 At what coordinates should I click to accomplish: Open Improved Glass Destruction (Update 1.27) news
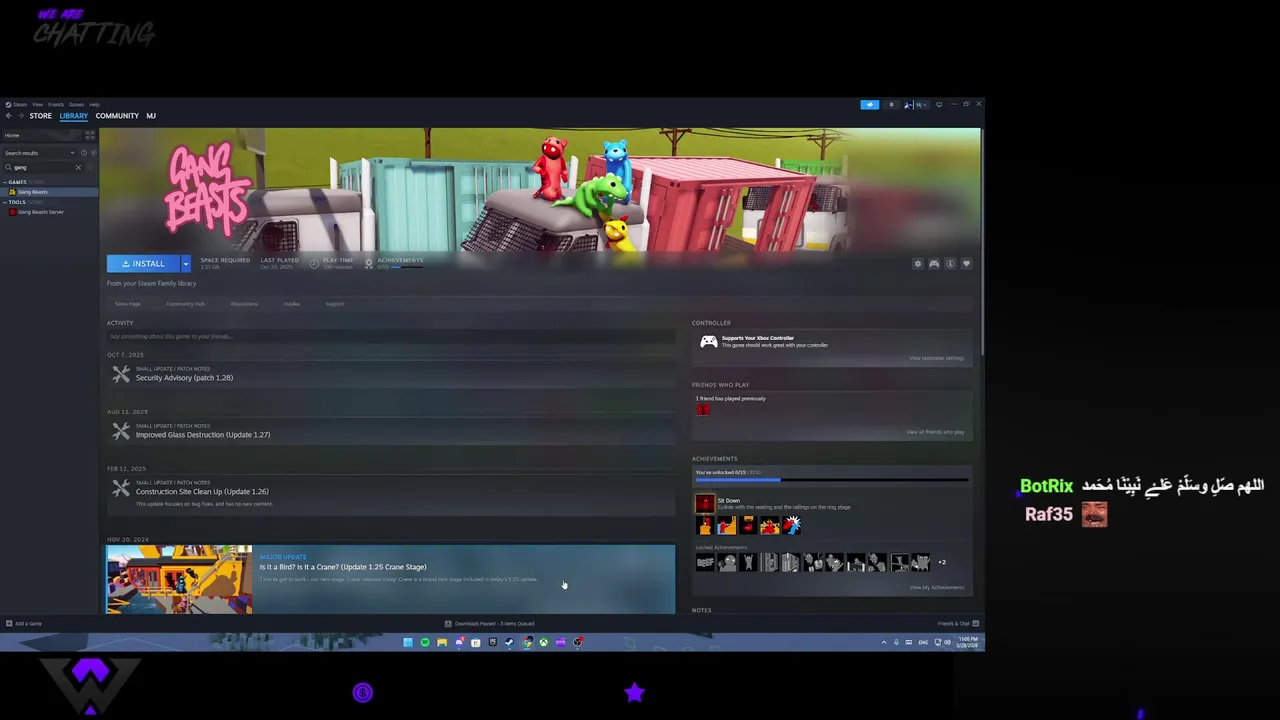point(203,435)
